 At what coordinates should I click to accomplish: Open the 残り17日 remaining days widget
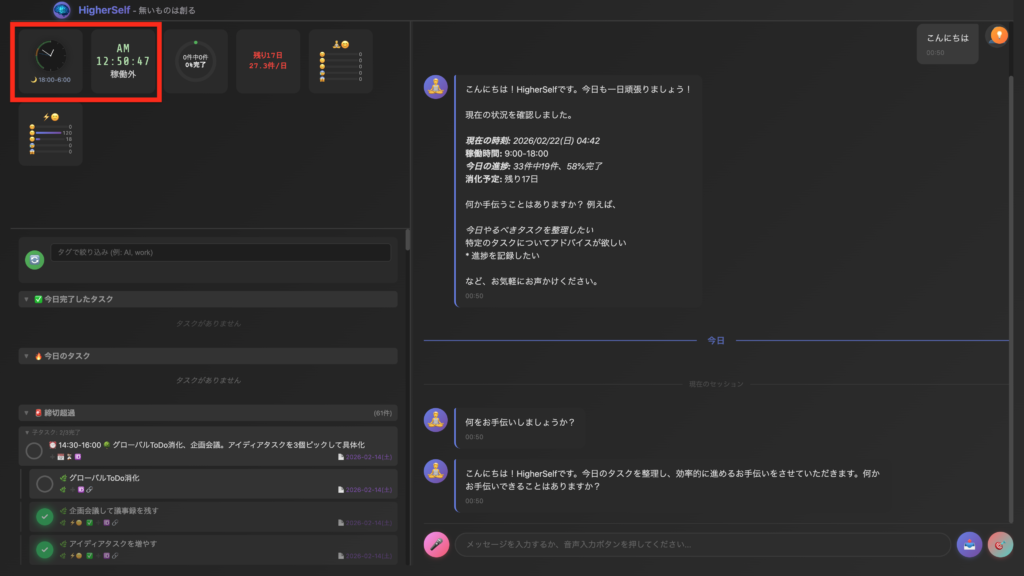click(268, 61)
